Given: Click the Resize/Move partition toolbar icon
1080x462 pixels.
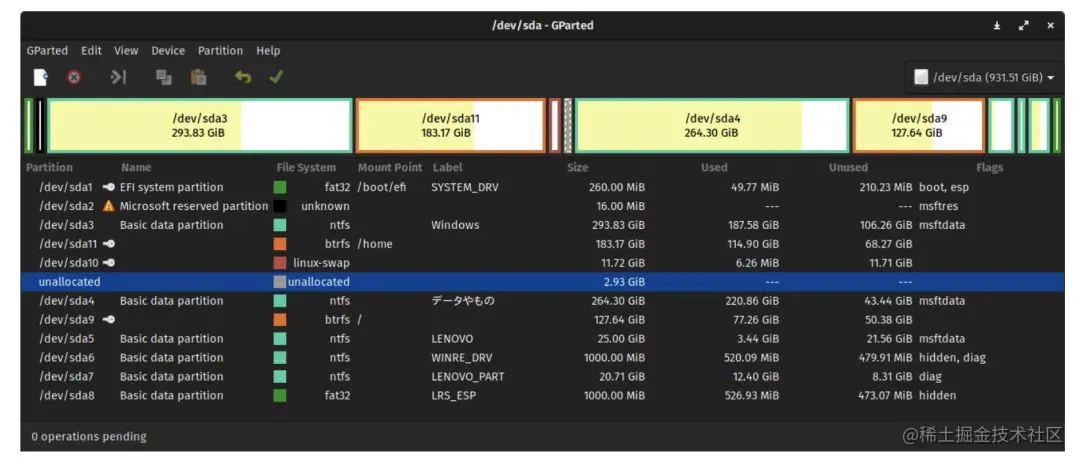Looking at the screenshot, I should 118,77.
